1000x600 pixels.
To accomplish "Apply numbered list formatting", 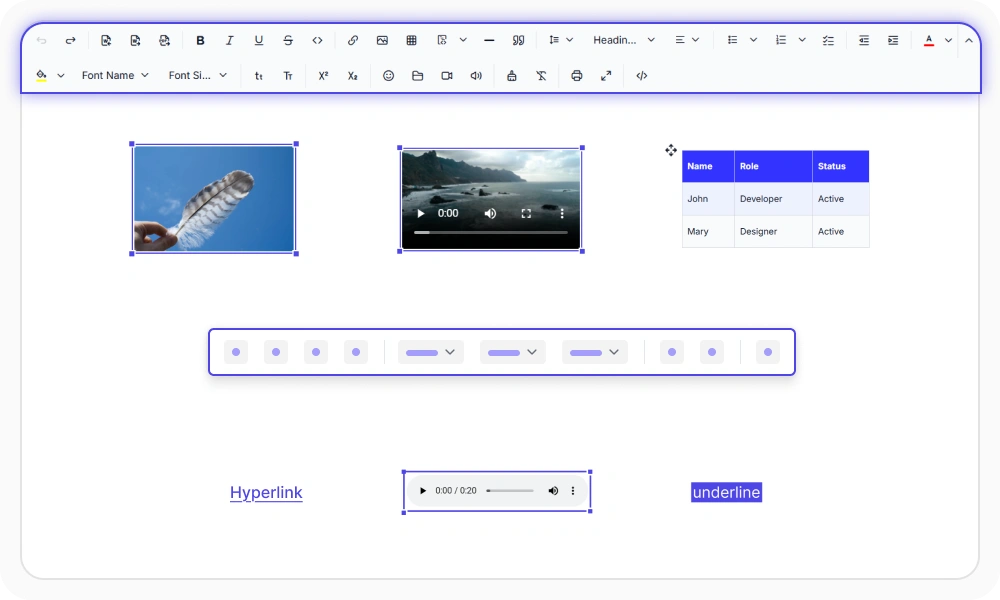I will coord(781,40).
